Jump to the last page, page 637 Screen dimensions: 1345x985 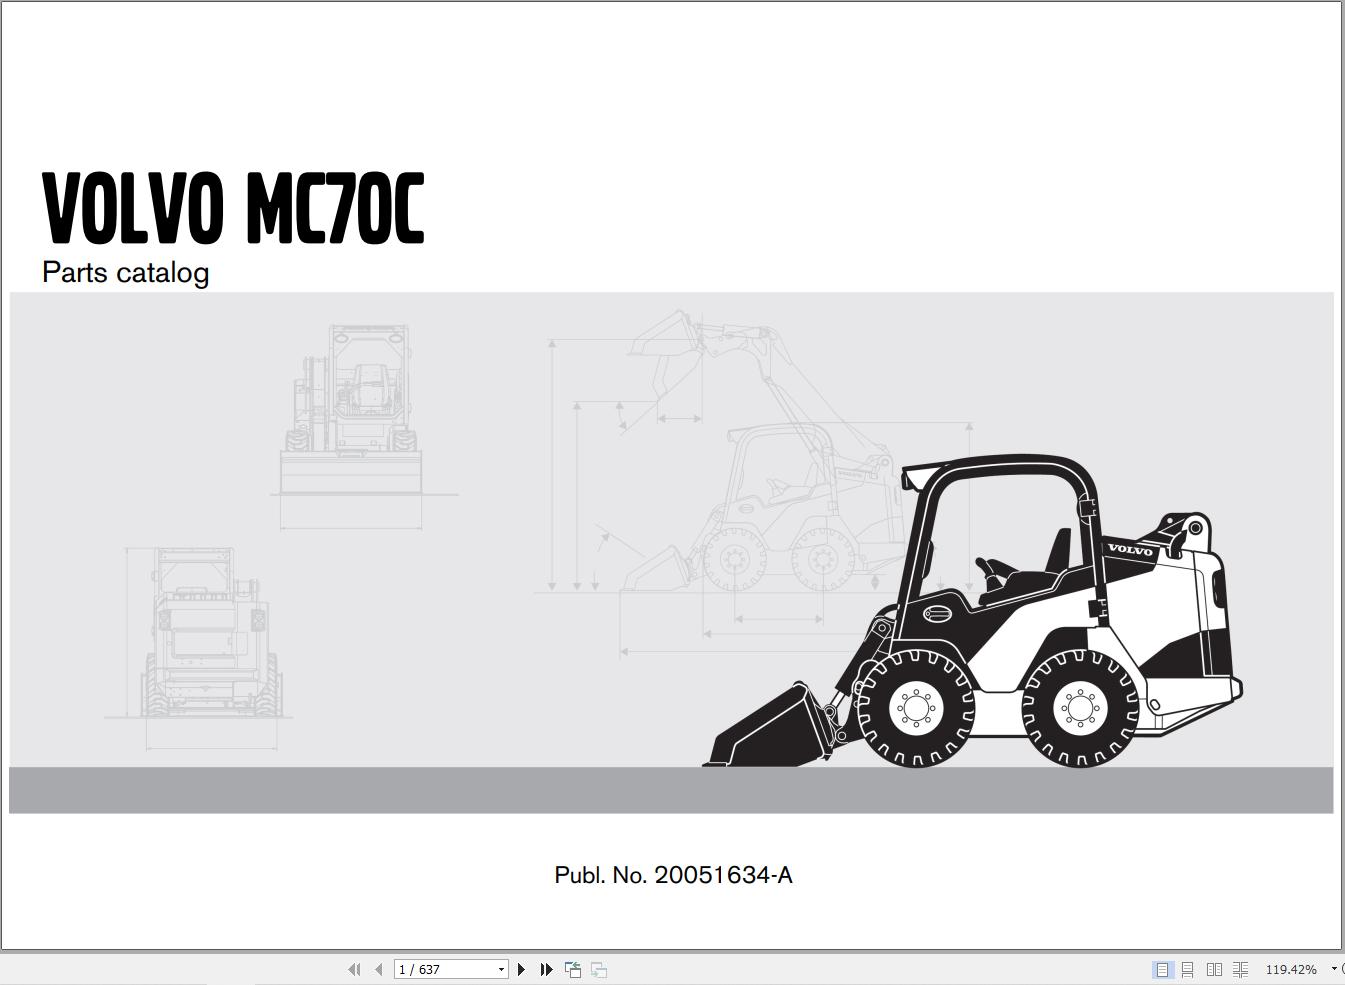[x=546, y=969]
